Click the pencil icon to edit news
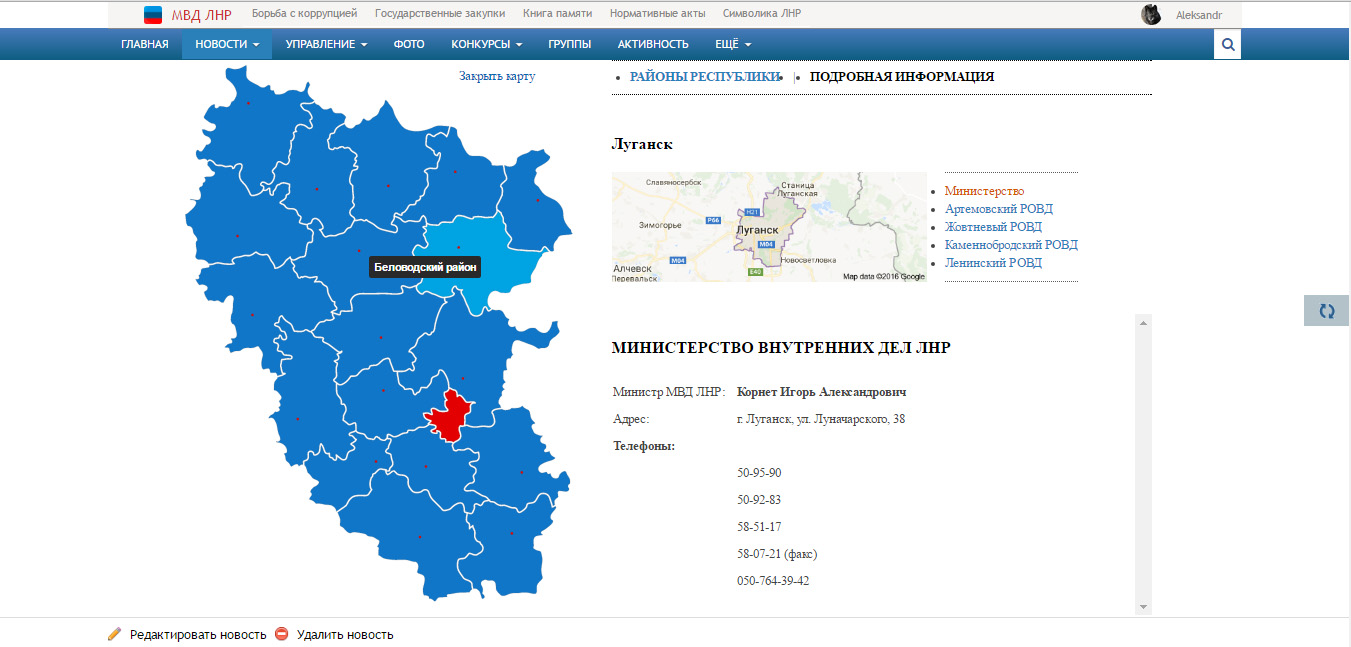Image resolution: width=1351 pixels, height=647 pixels. [x=114, y=634]
